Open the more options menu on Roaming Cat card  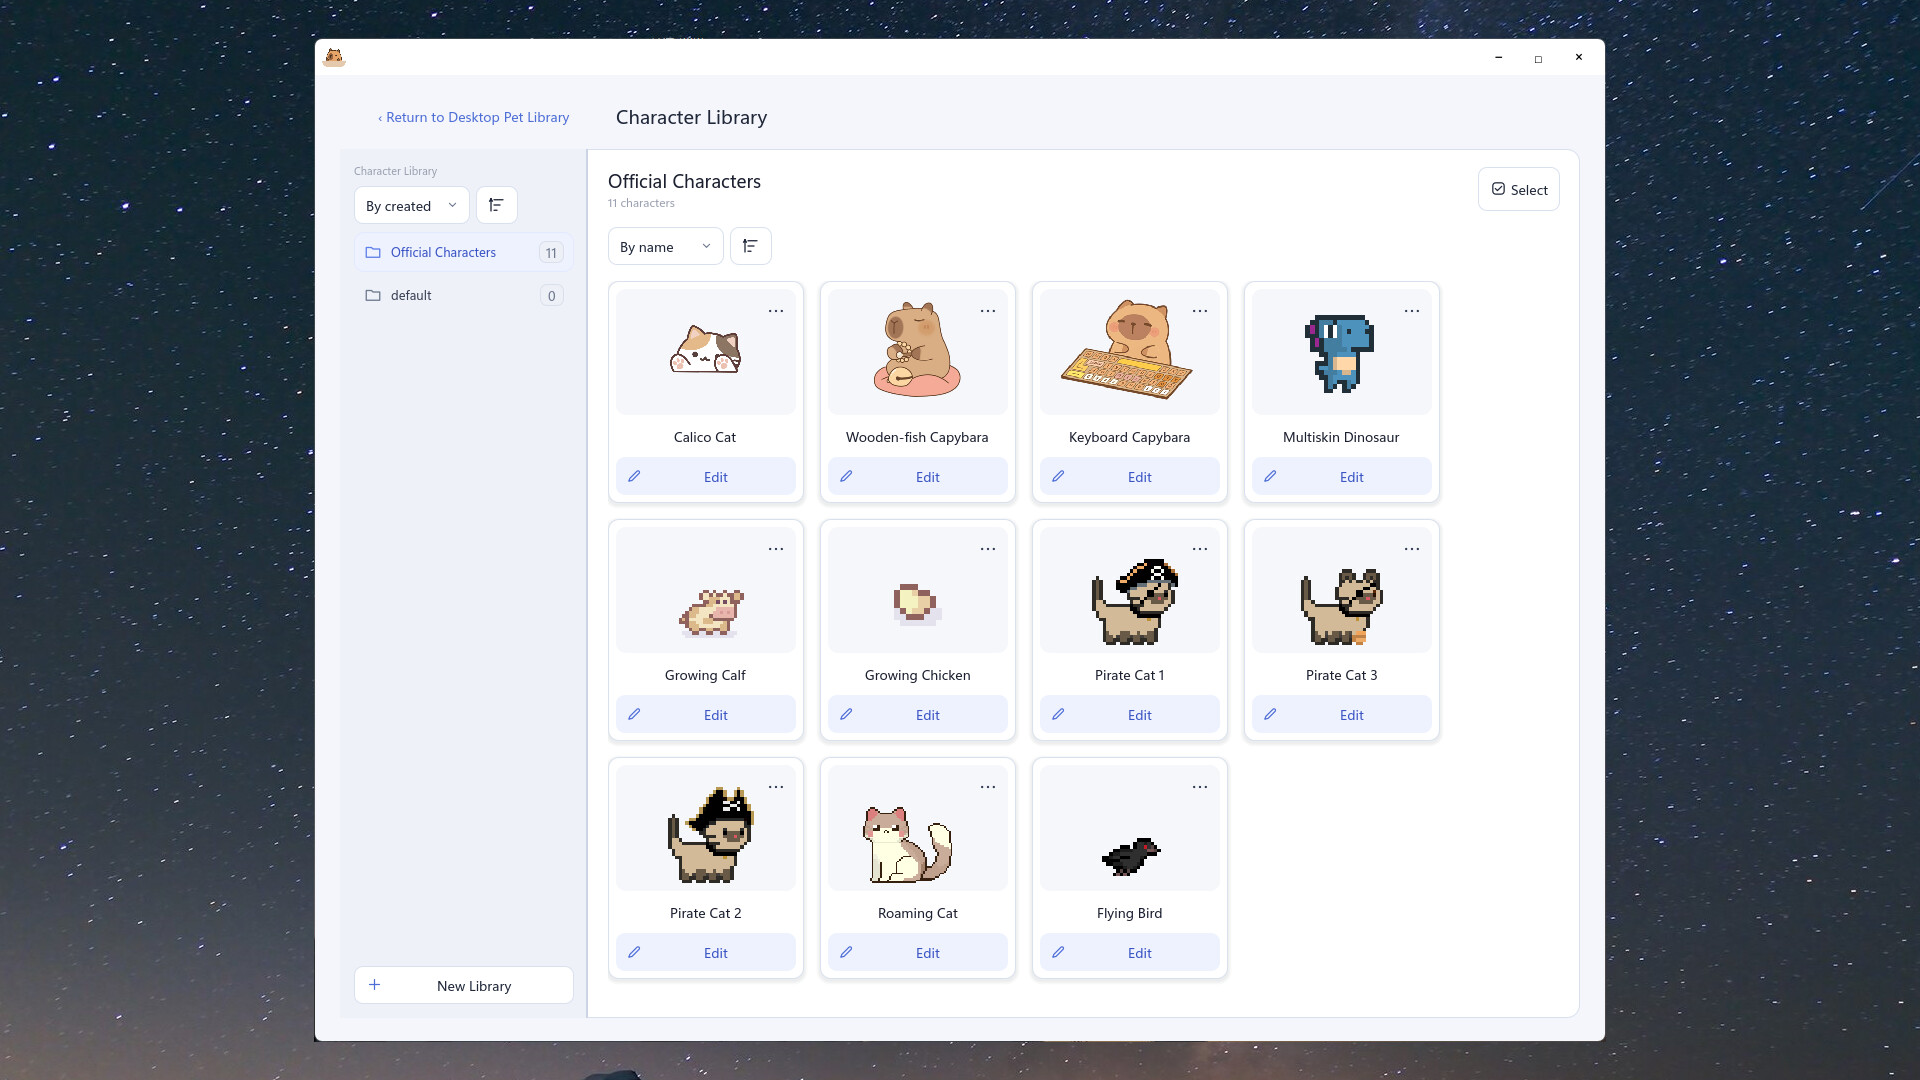click(x=988, y=787)
